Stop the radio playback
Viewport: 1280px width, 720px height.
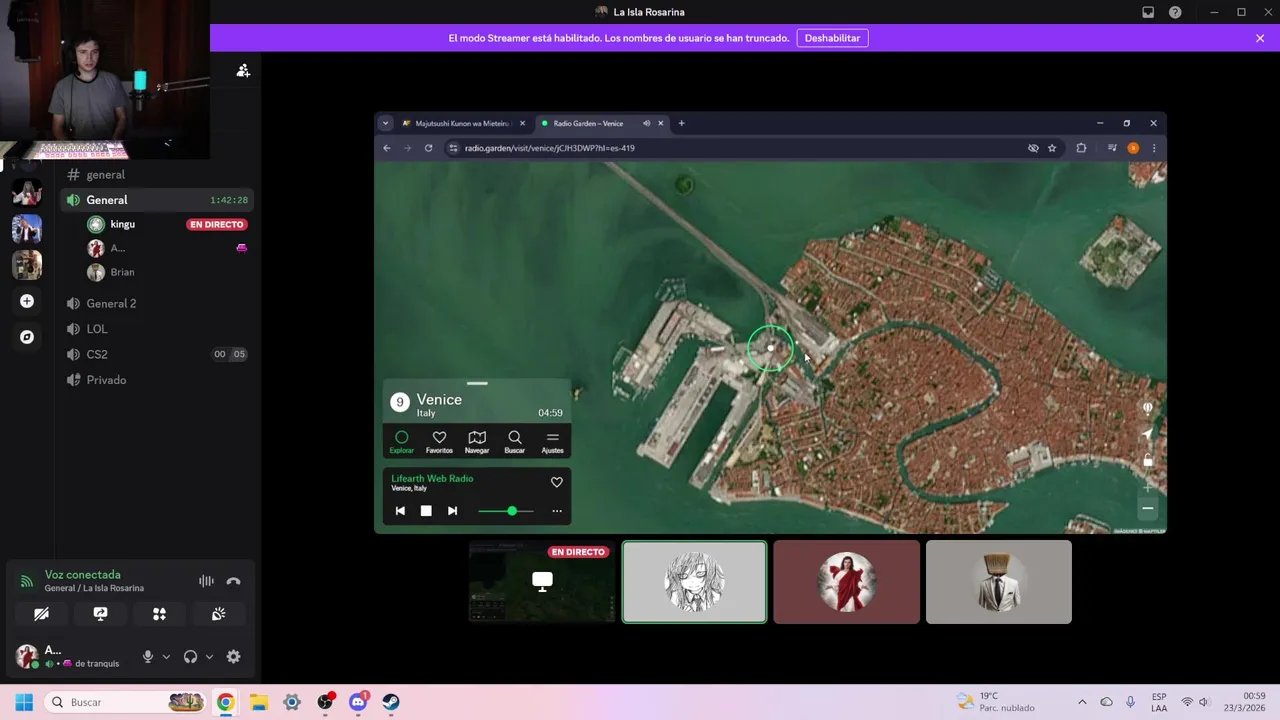point(426,511)
